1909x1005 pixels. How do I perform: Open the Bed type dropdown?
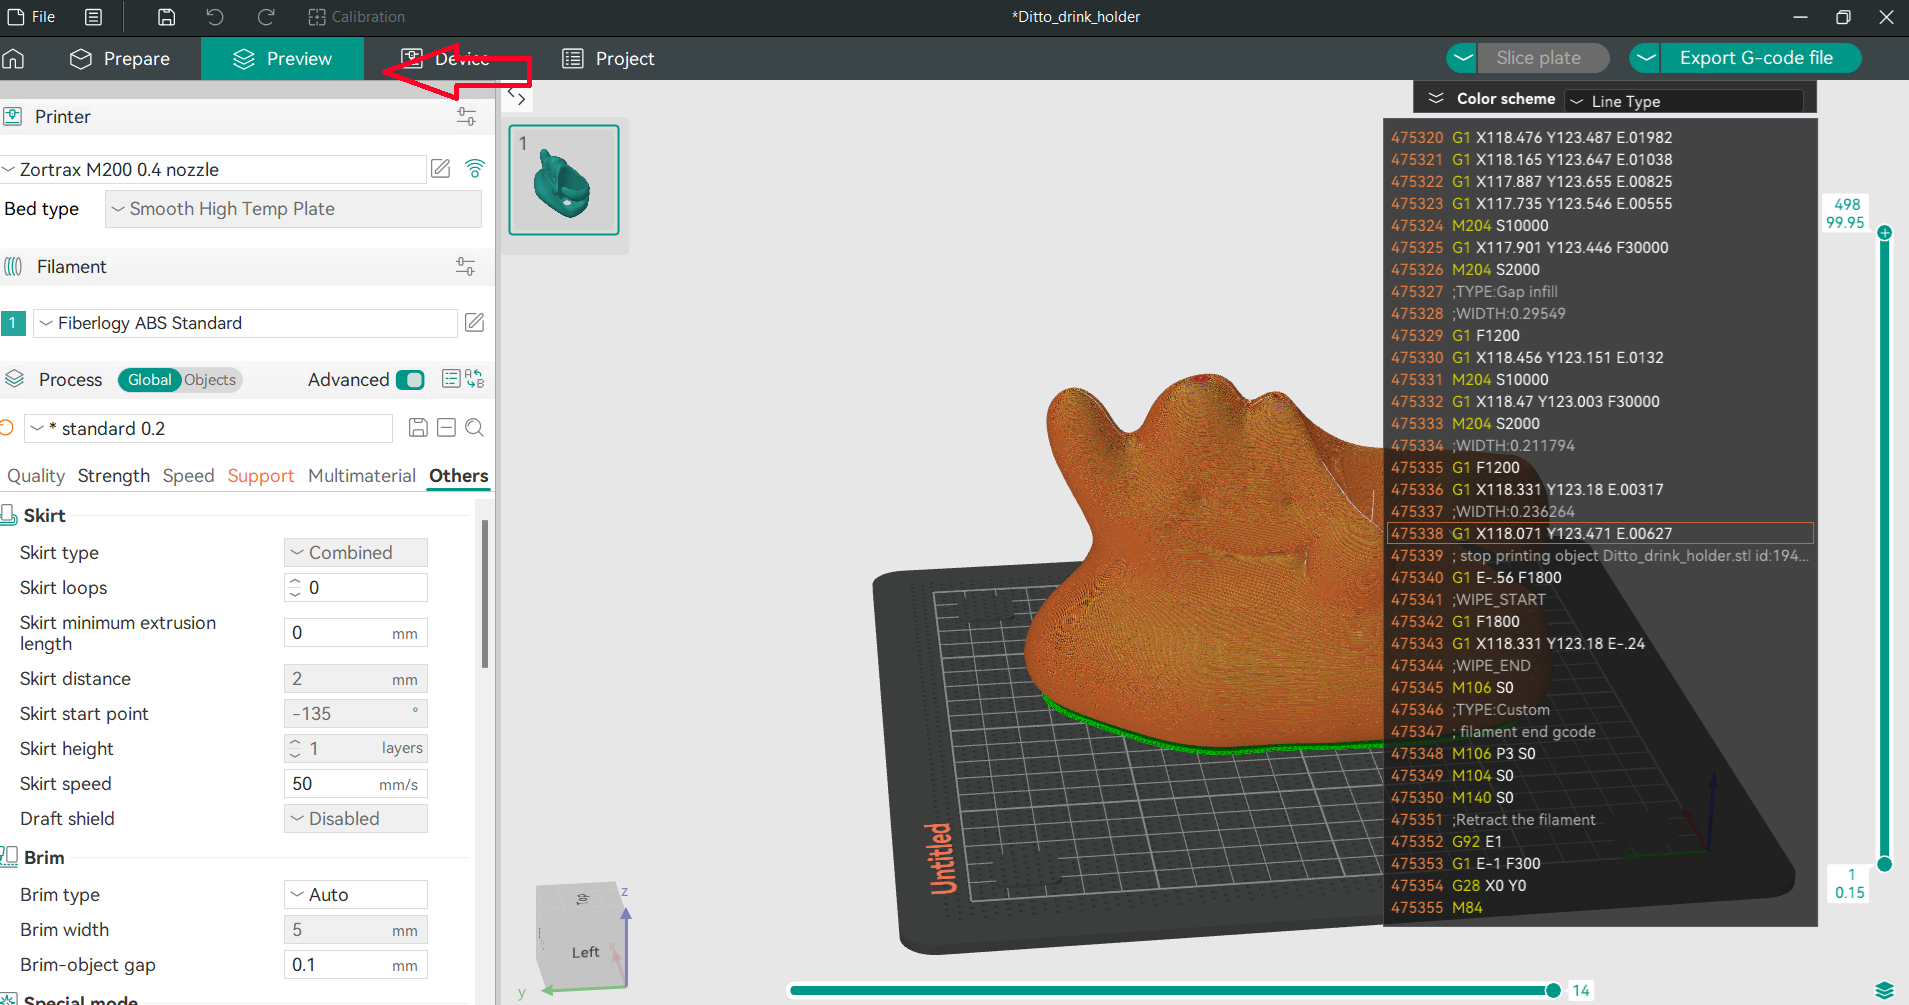pos(293,209)
